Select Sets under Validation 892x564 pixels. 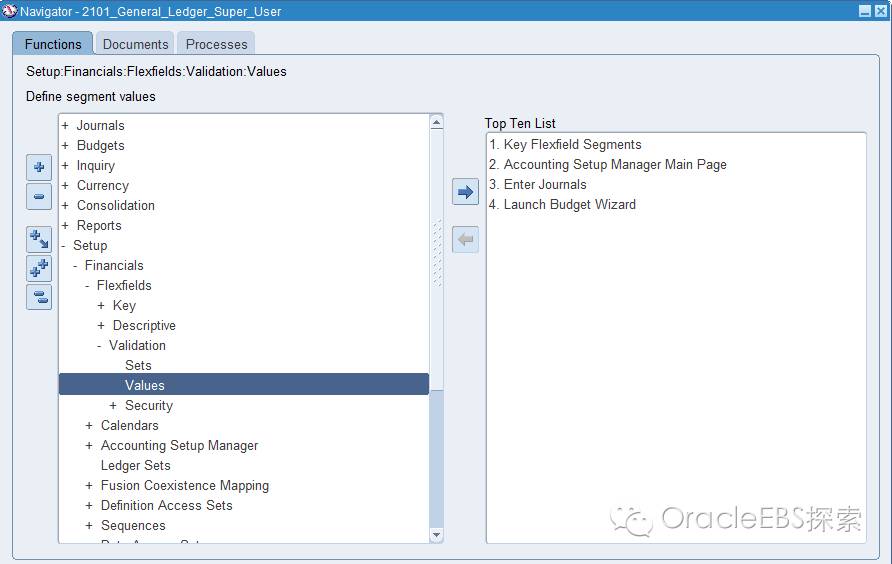(138, 365)
